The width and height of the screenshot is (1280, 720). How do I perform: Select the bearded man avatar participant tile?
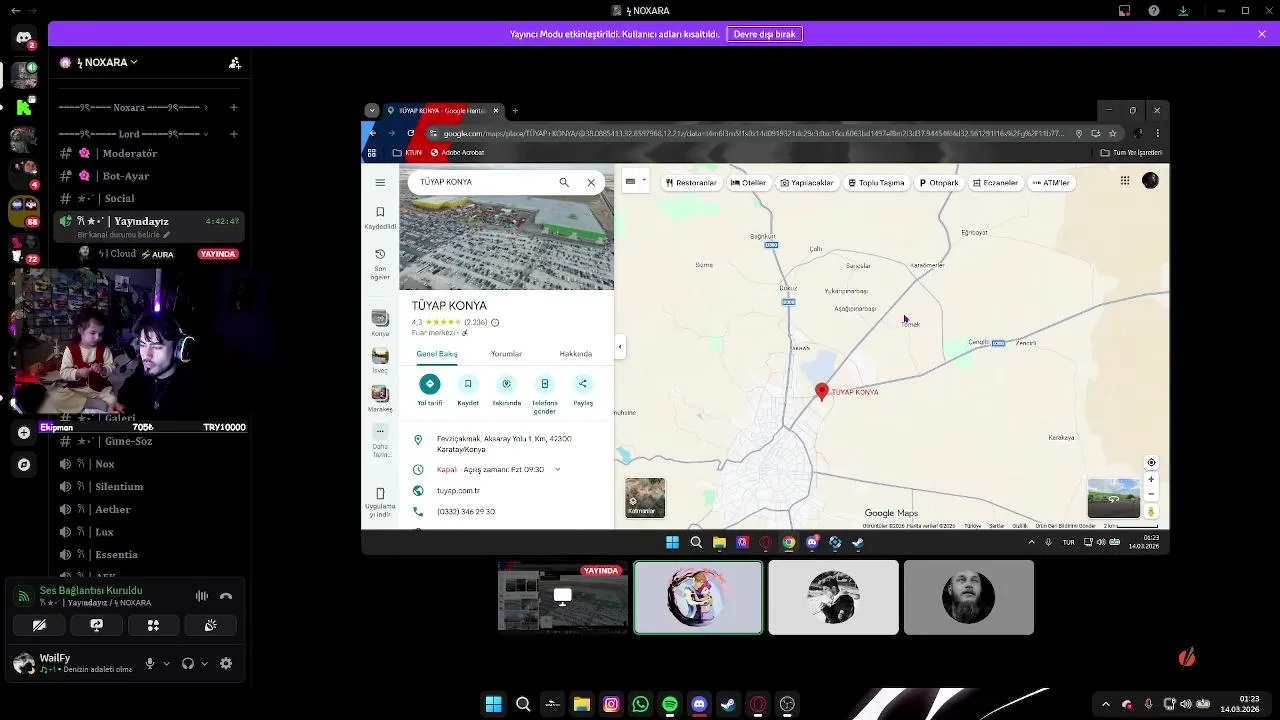[x=969, y=597]
